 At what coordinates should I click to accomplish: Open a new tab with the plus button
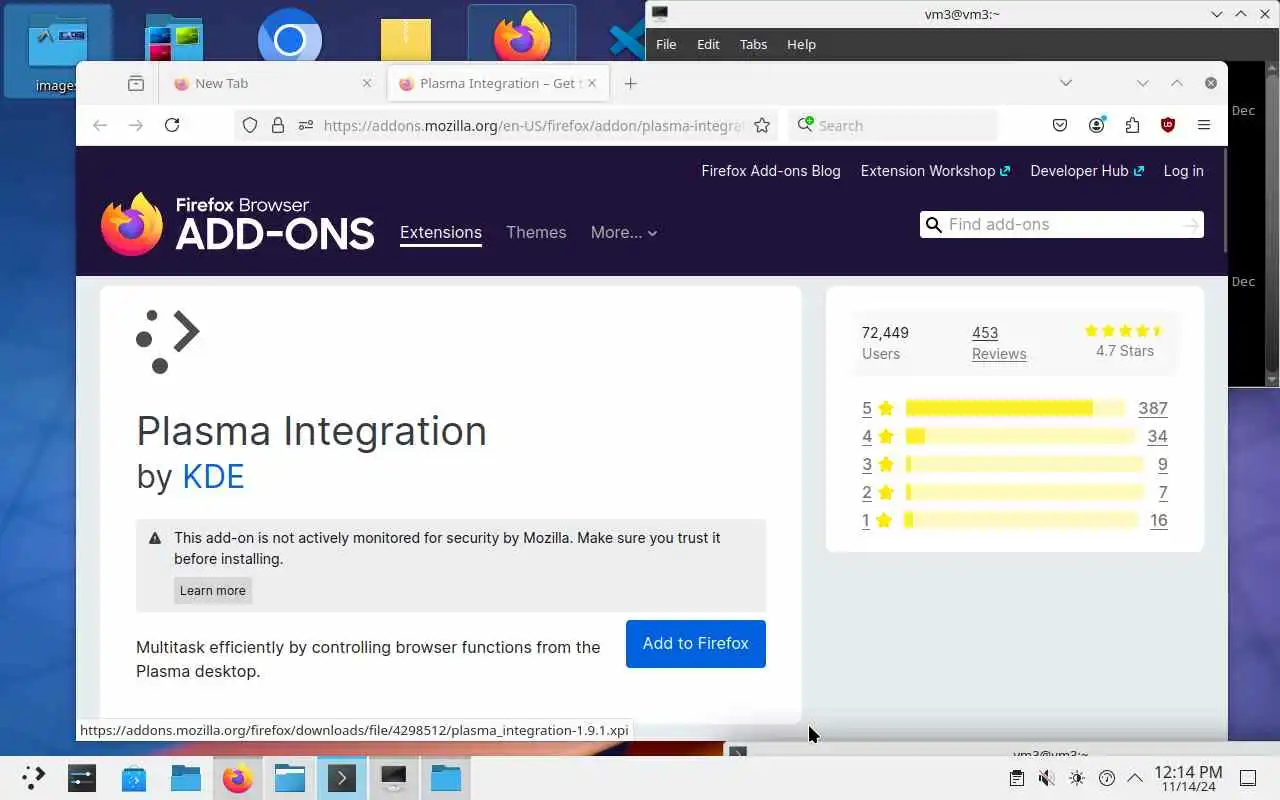tap(630, 84)
